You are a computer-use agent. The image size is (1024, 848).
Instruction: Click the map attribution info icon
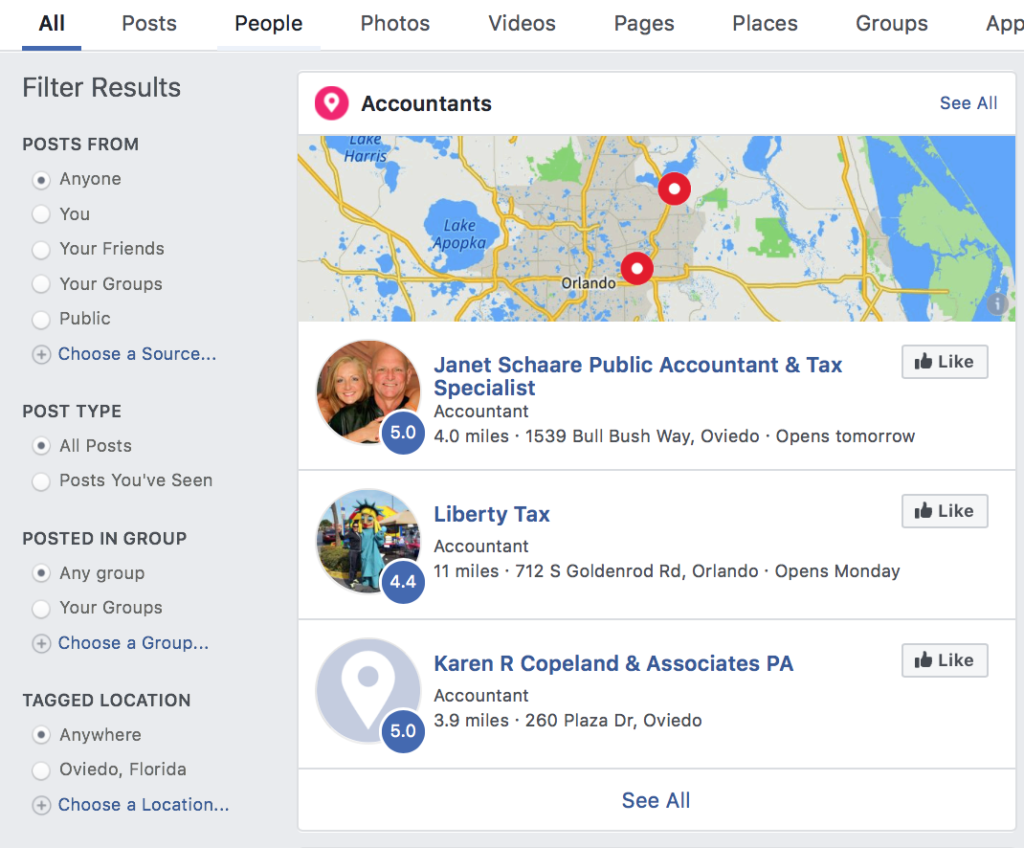point(998,304)
